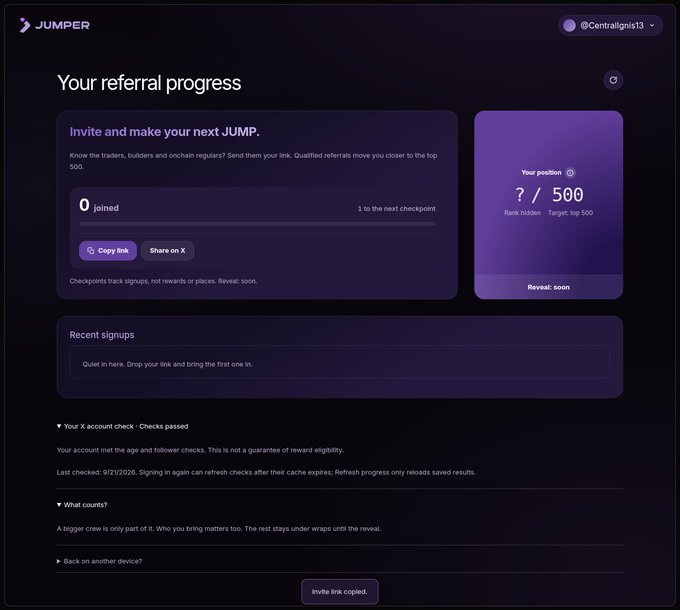Collapse the What counts? section
Viewport: 680px width, 610px height.
[82, 505]
